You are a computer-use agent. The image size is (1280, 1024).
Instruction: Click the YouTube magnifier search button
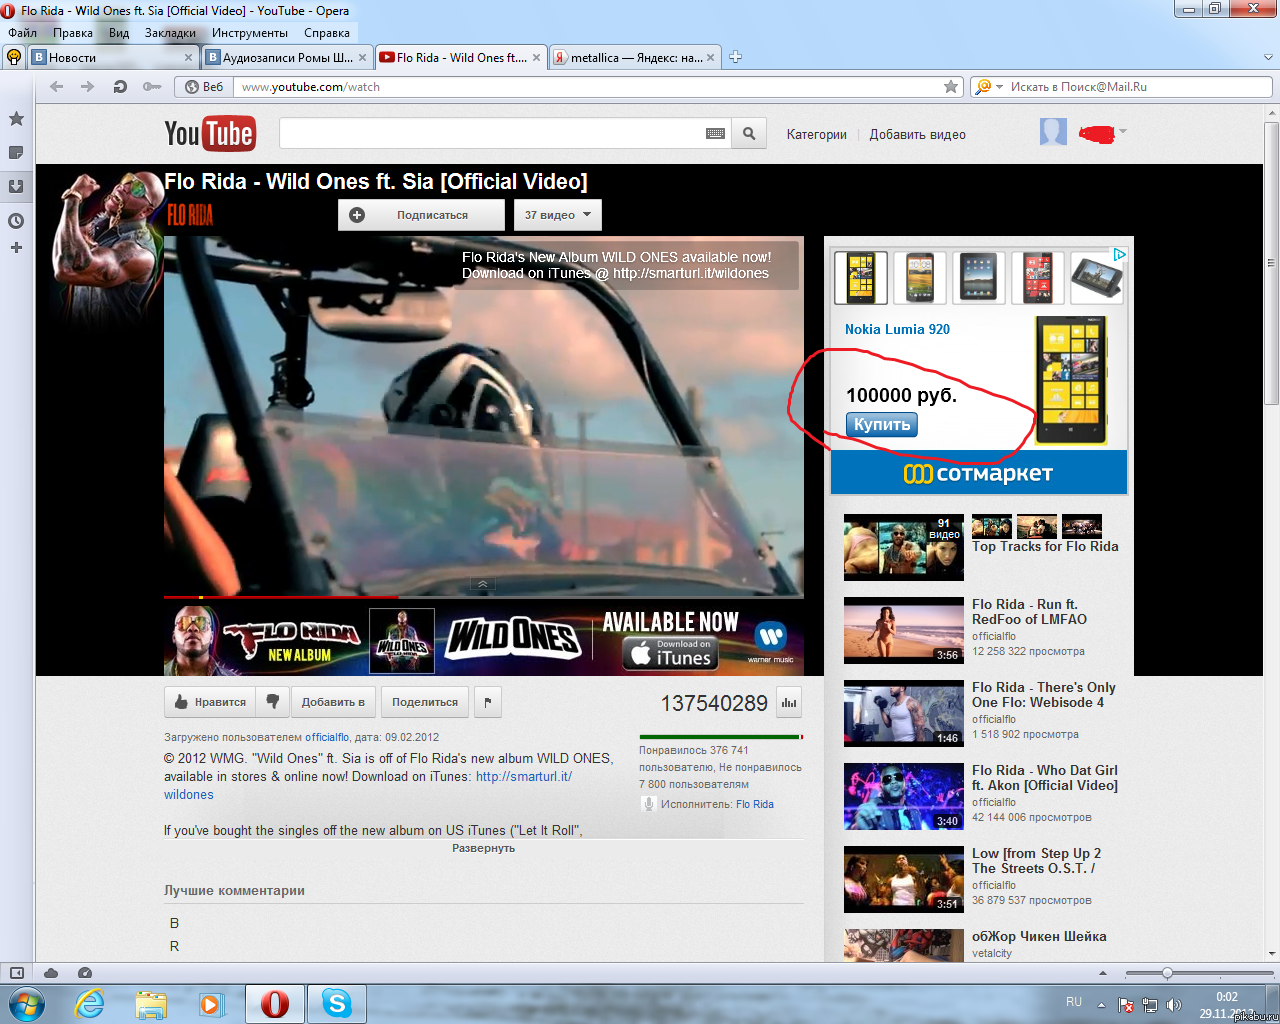pos(749,134)
